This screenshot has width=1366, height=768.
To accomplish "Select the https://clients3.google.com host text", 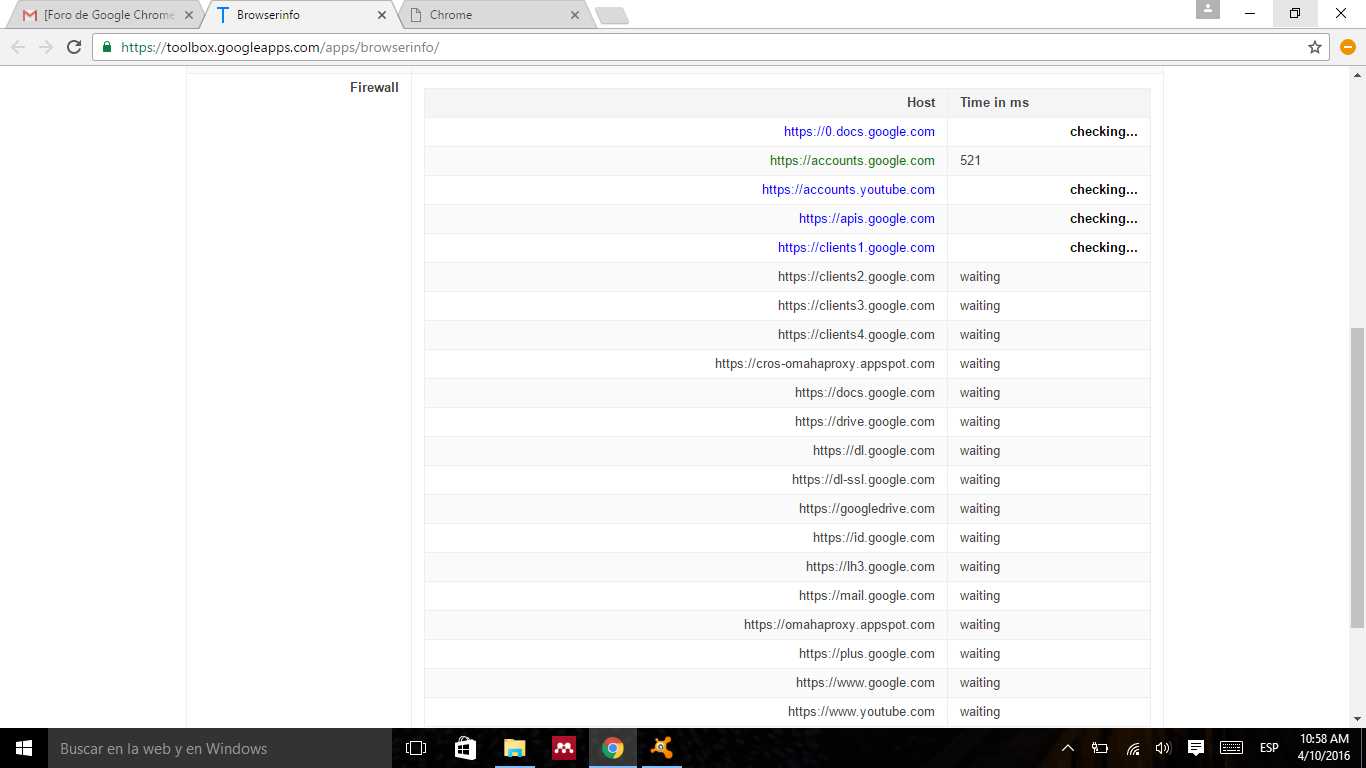I will point(856,306).
